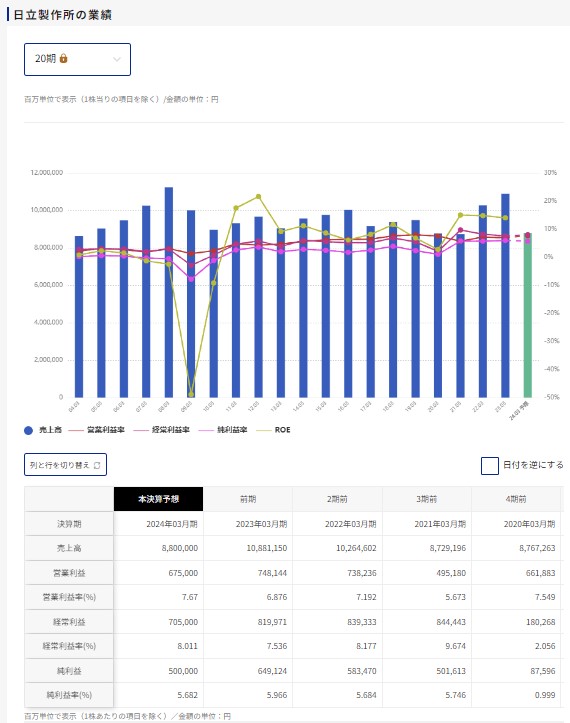Click the 08.03 sales bar, tallest in chart
The height and width of the screenshot is (723, 570).
(x=169, y=292)
